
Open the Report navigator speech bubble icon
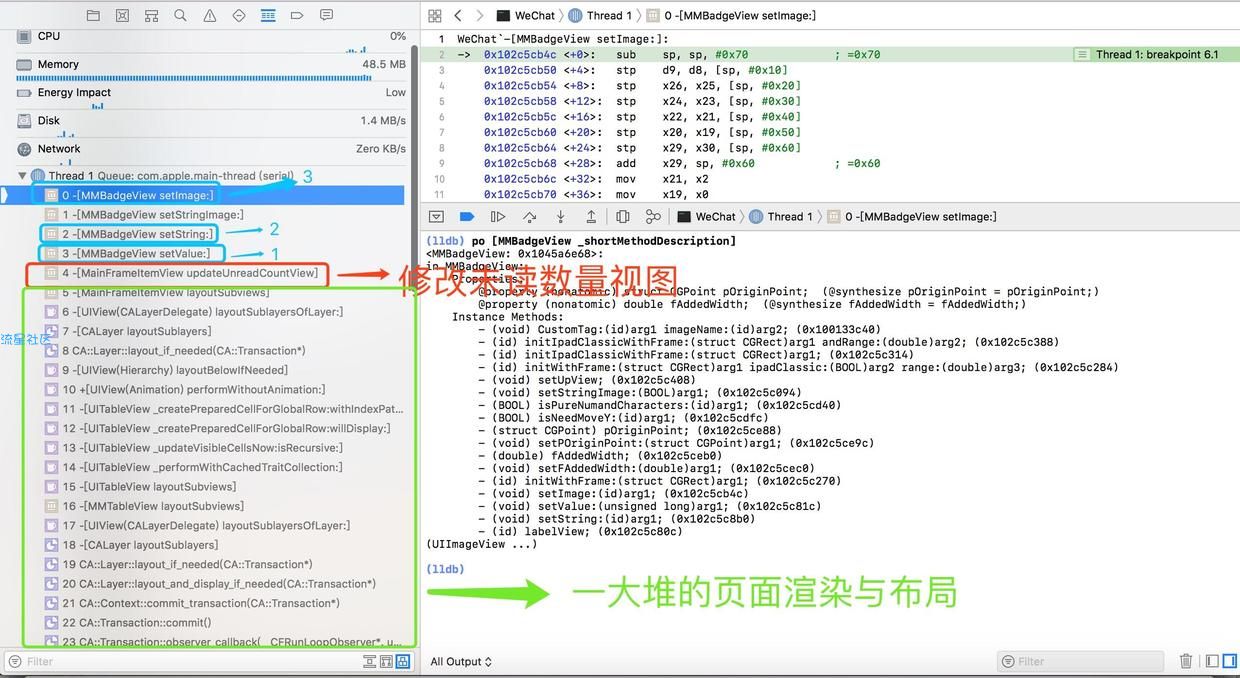click(326, 16)
